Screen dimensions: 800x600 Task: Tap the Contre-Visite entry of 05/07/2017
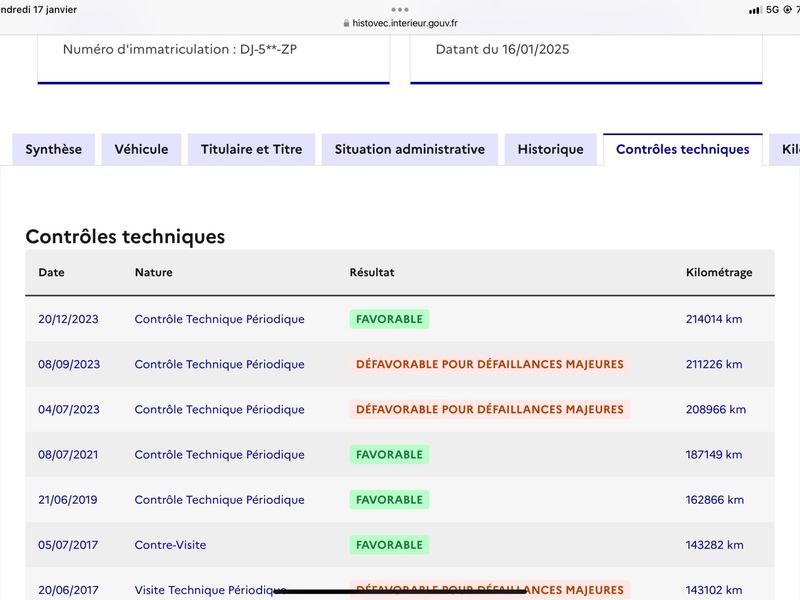coord(170,545)
